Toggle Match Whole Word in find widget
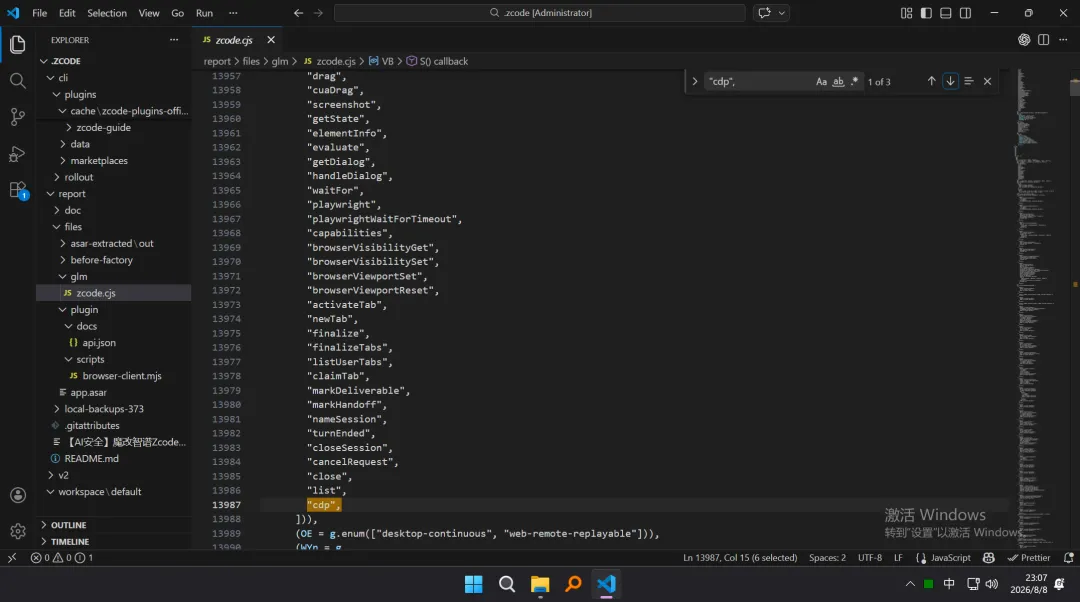The image size is (1080, 602). (x=838, y=81)
